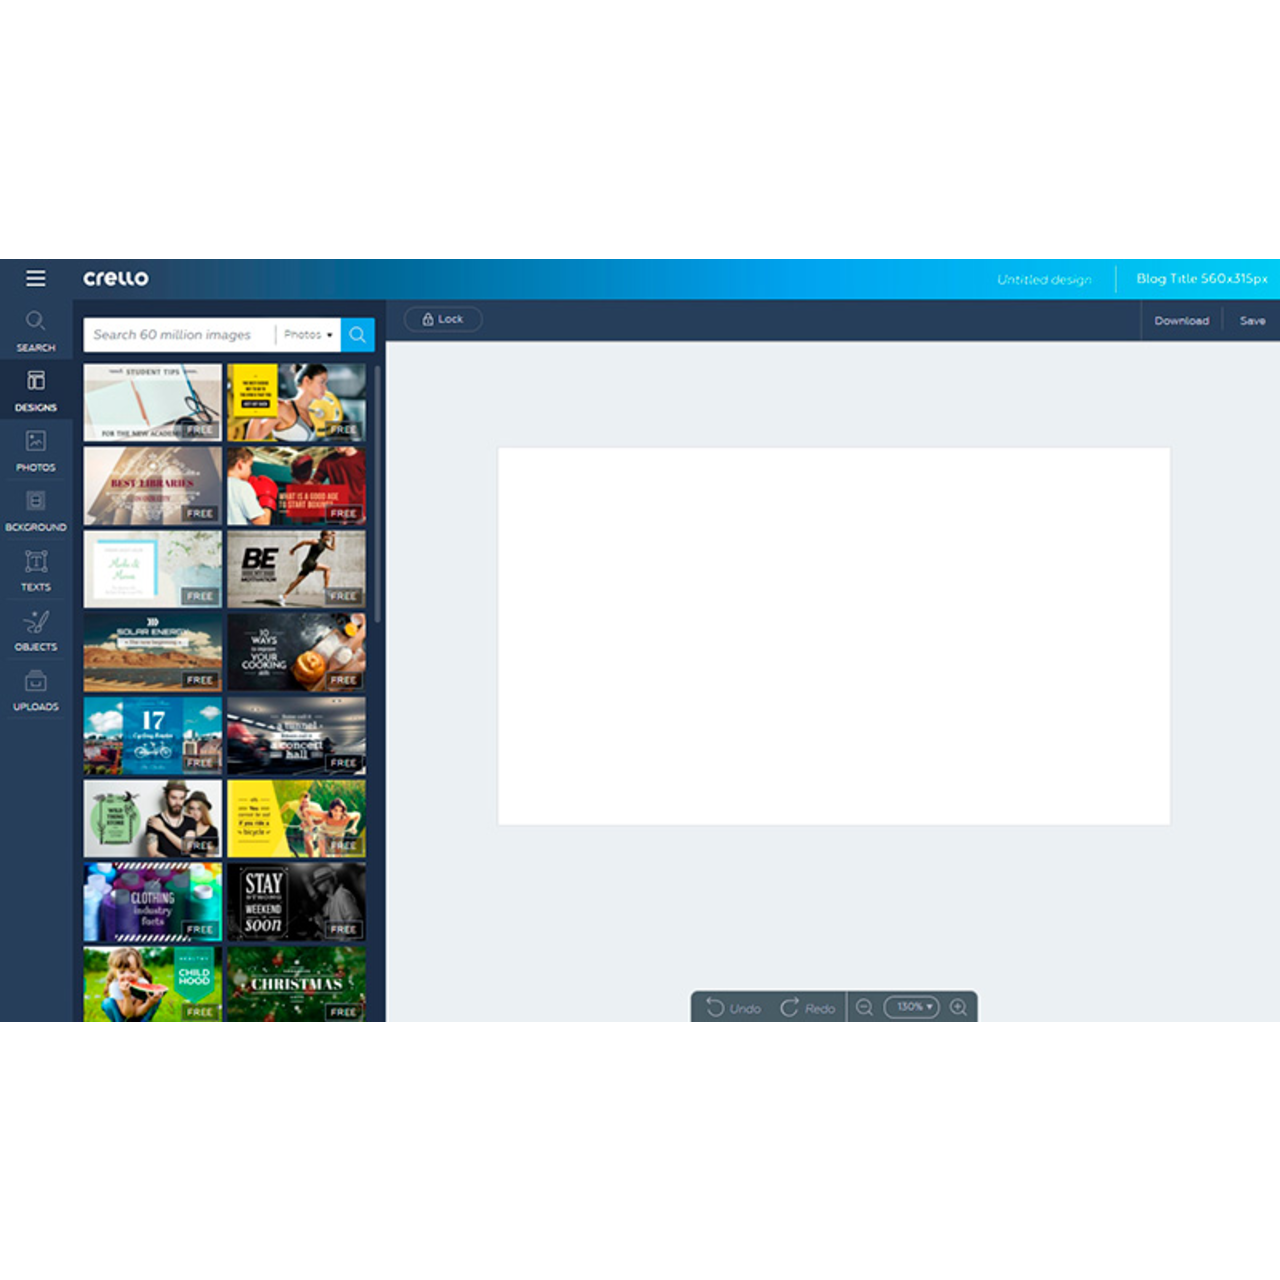Image resolution: width=1280 pixels, height=1280 pixels.
Task: Click the zoom out magnifier control
Action: [864, 1007]
